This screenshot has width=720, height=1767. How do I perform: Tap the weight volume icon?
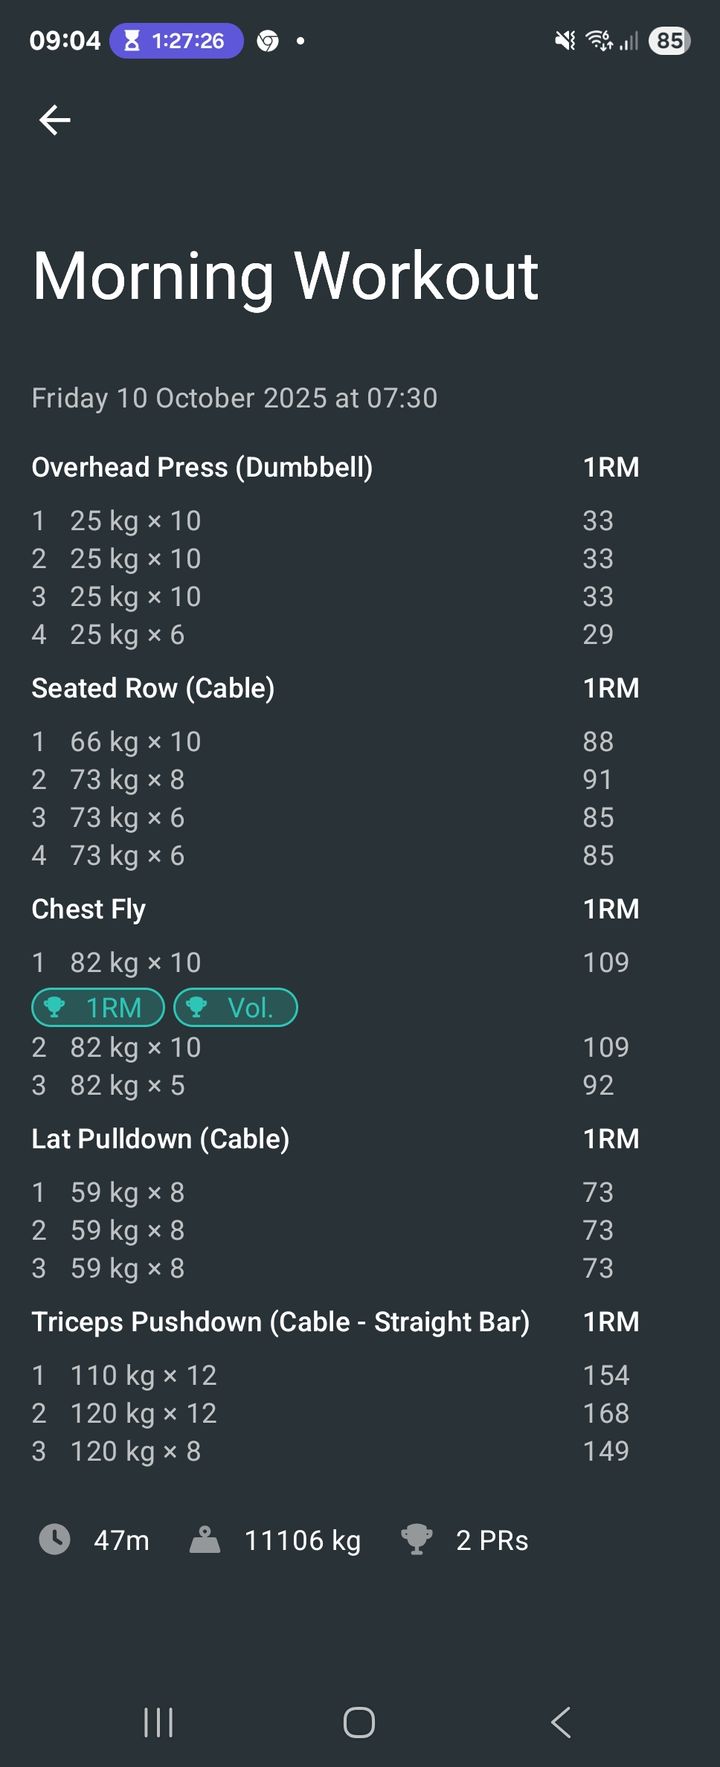205,1539
